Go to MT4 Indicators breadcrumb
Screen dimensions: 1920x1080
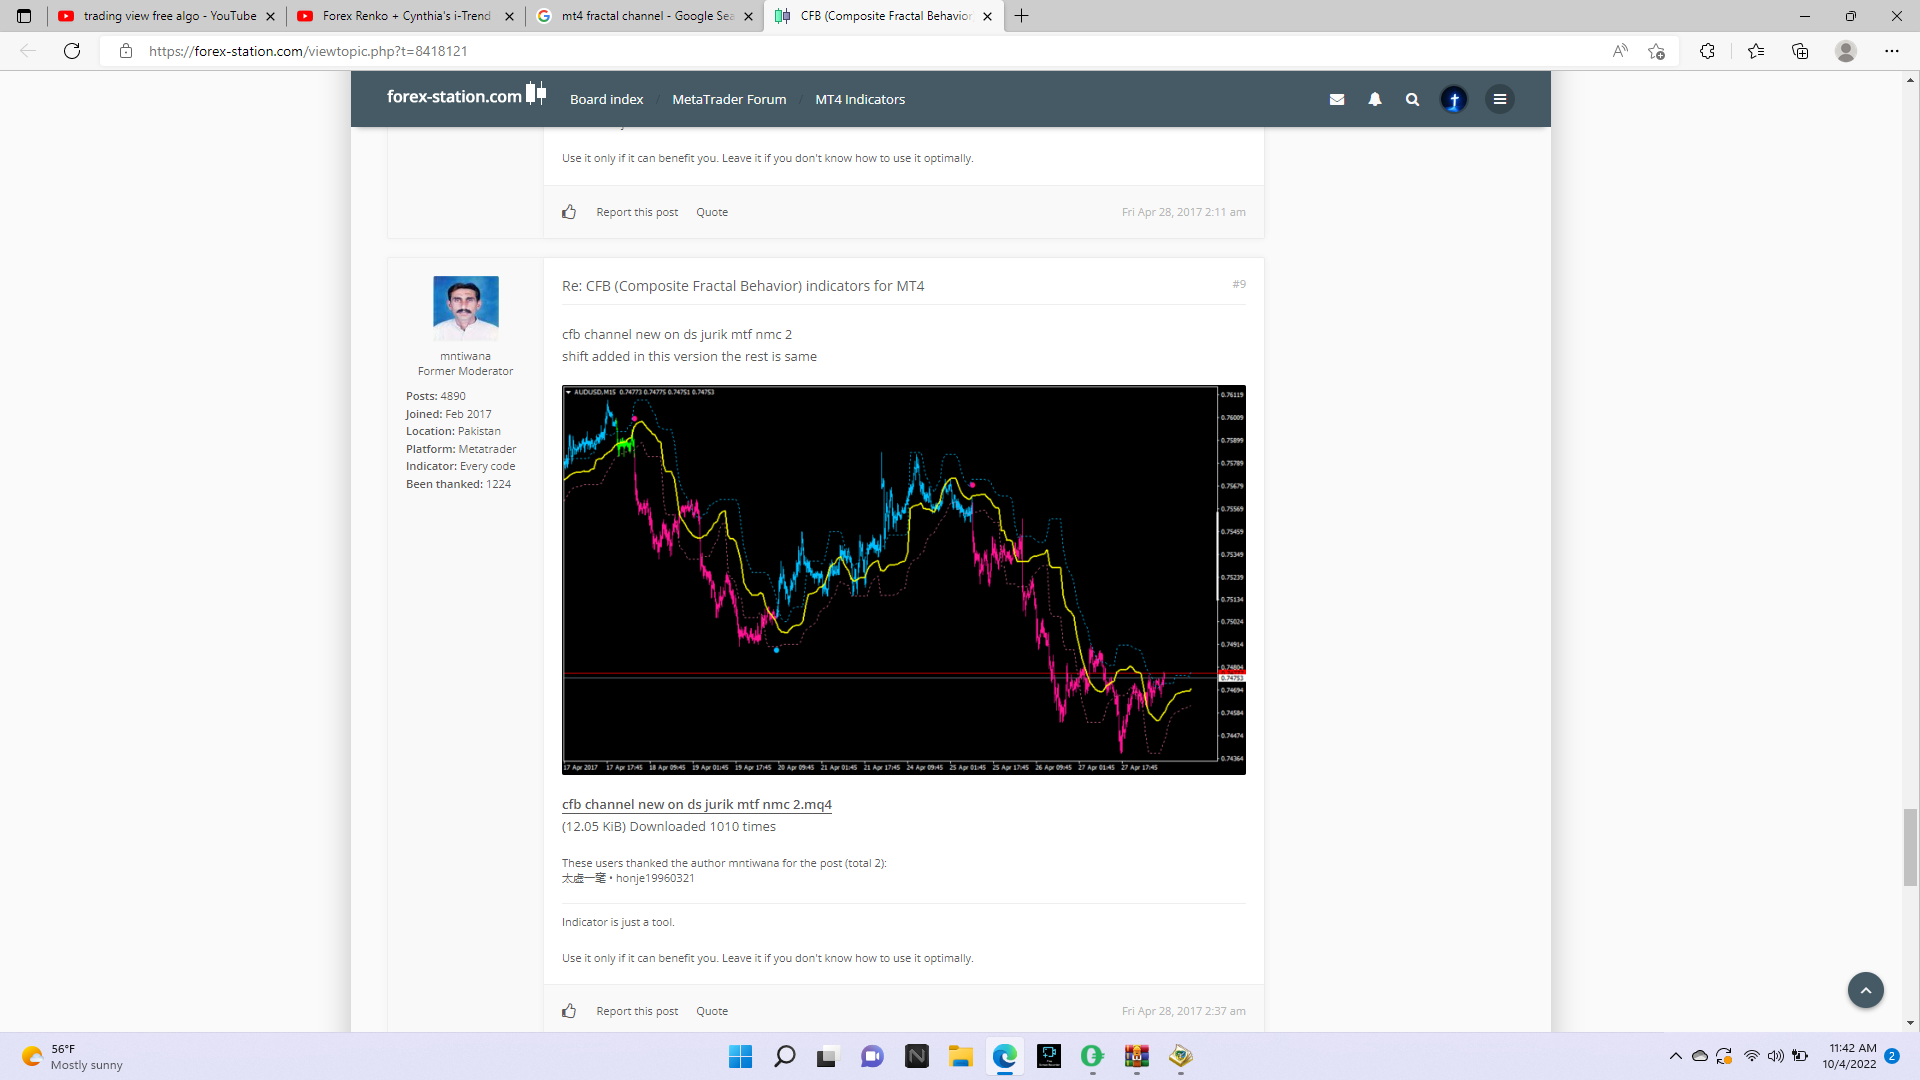point(859,99)
